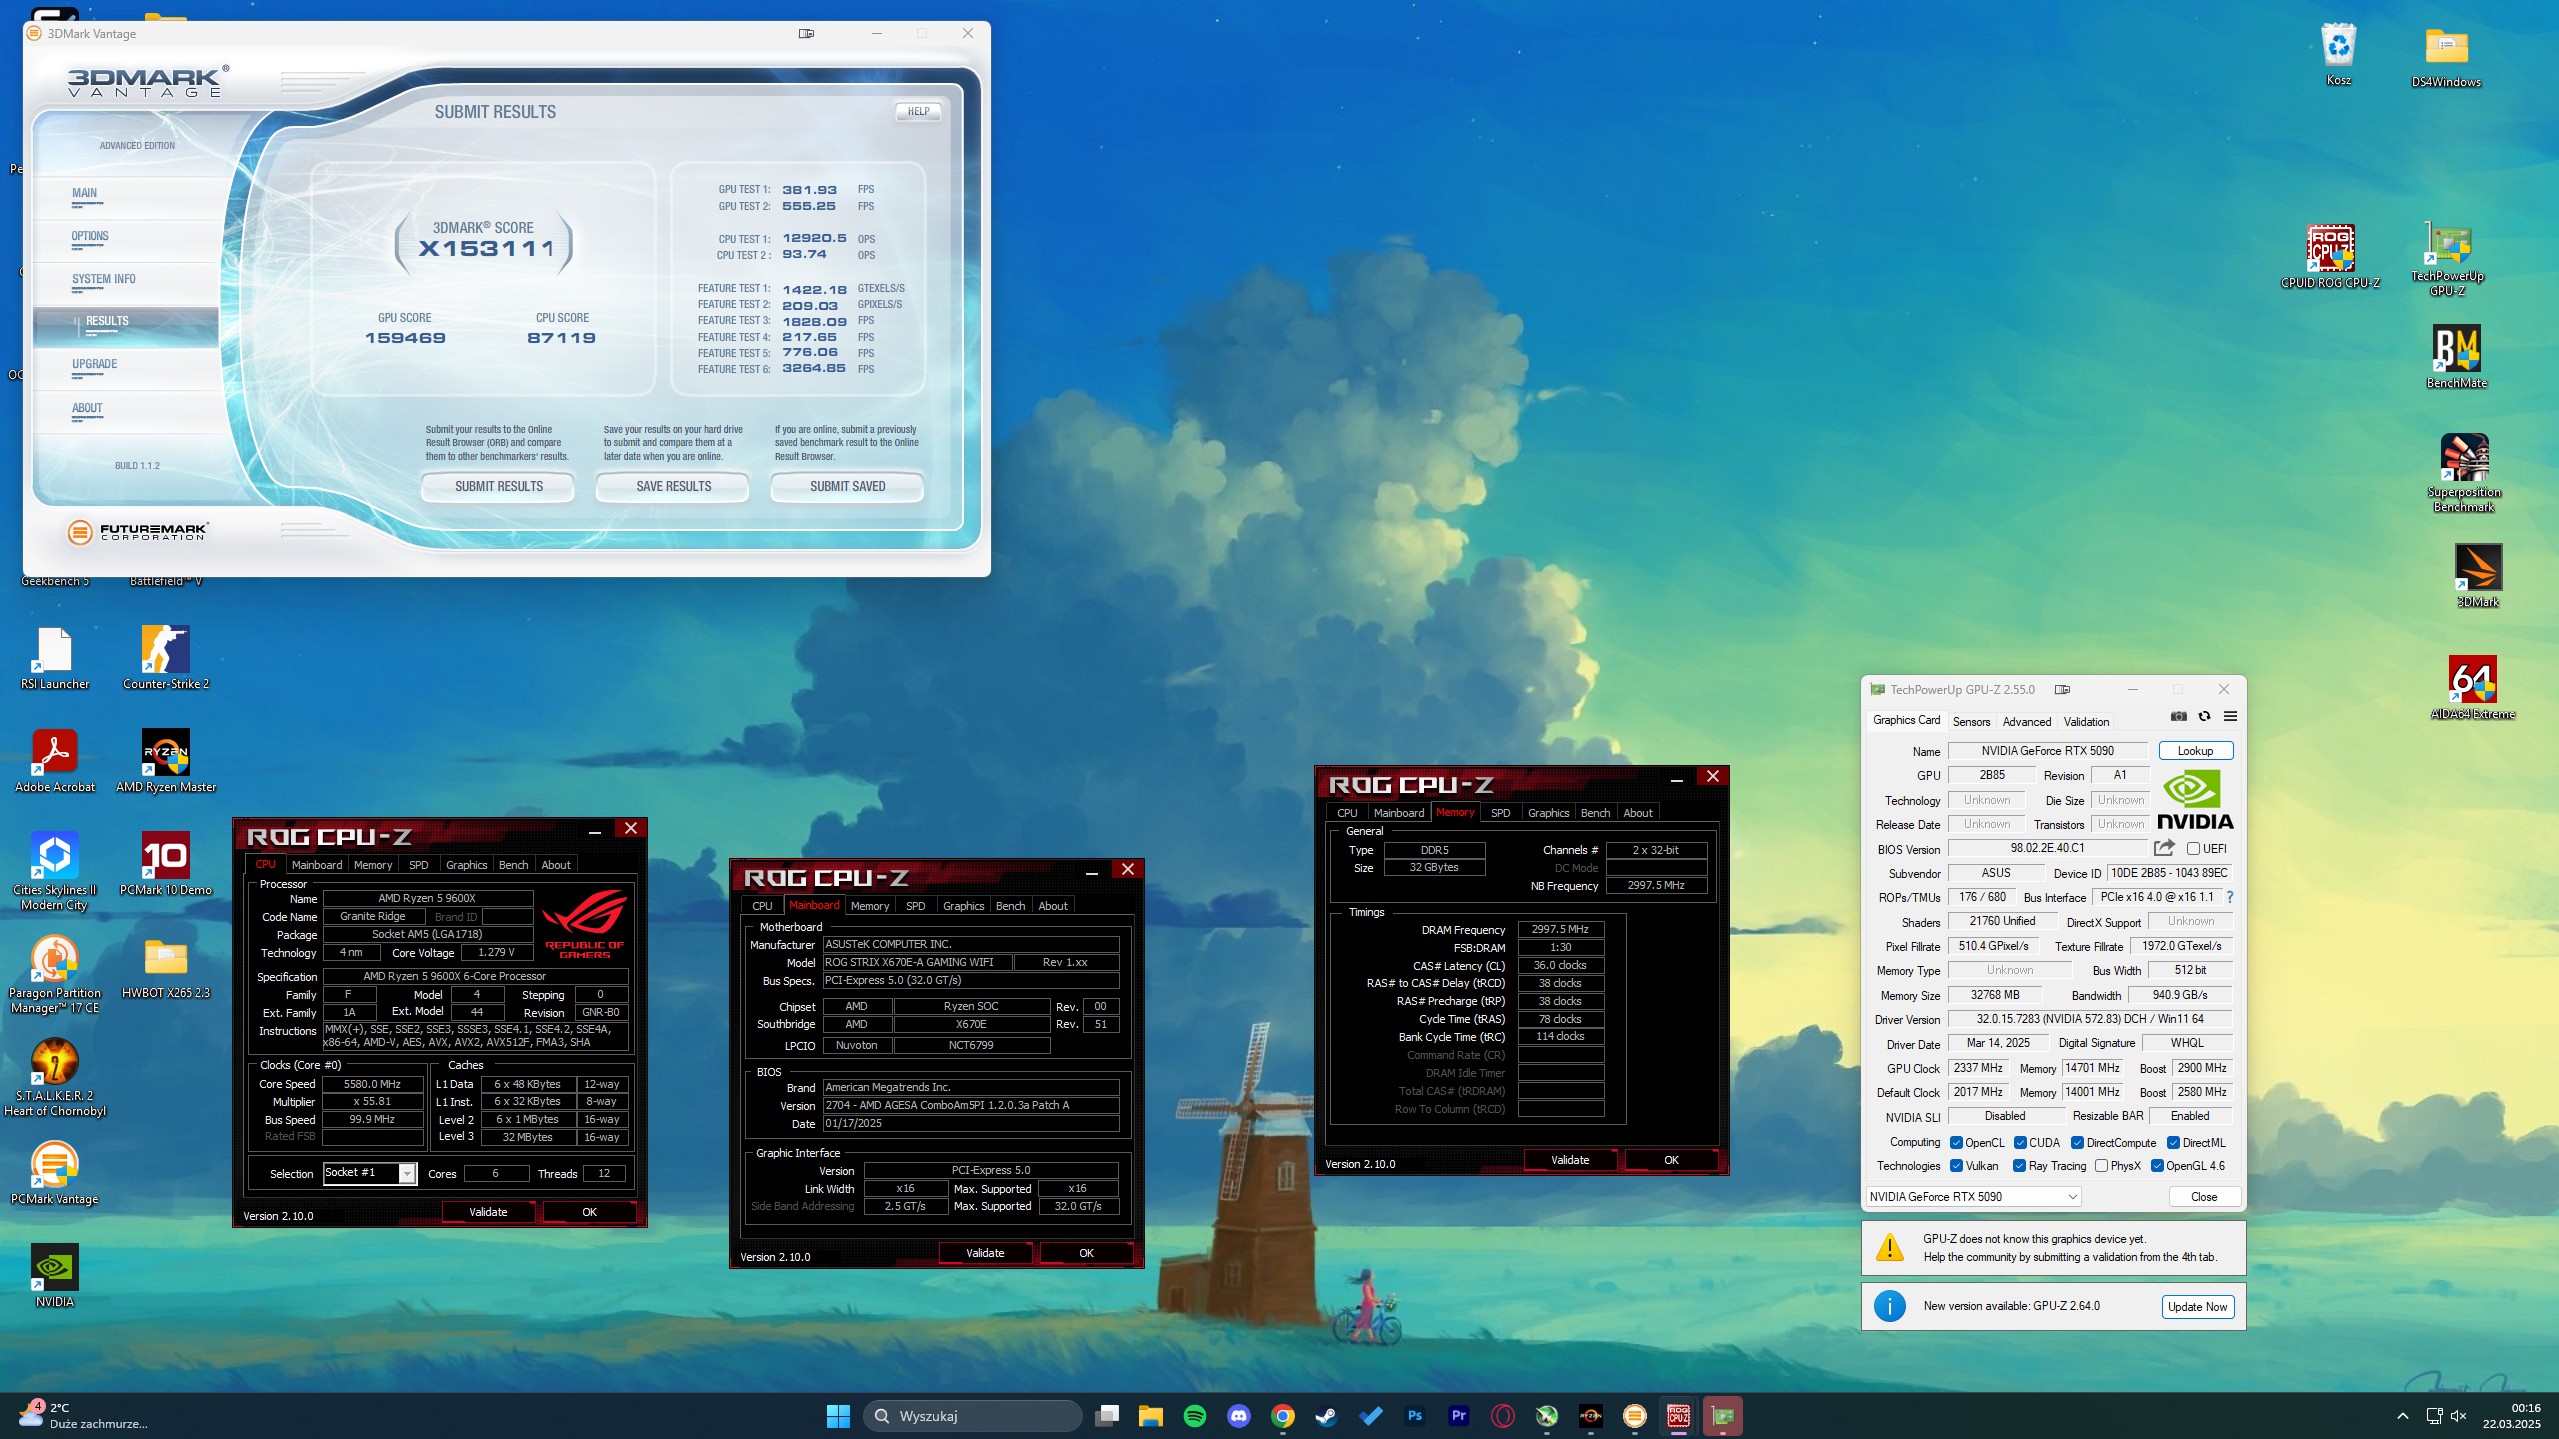The height and width of the screenshot is (1439, 2559).
Task: Click the GPU-Z BIOS export share icon
Action: tap(2164, 848)
